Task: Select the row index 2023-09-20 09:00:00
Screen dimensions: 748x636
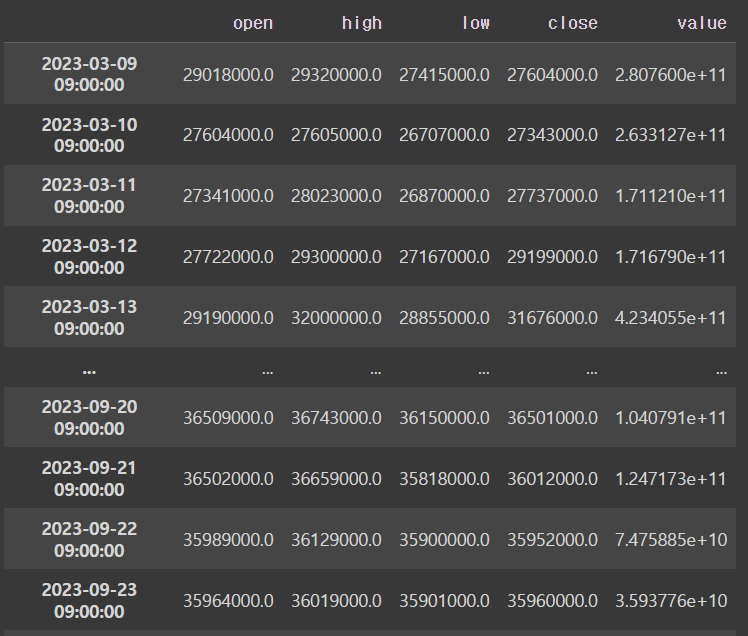Action: [89, 417]
